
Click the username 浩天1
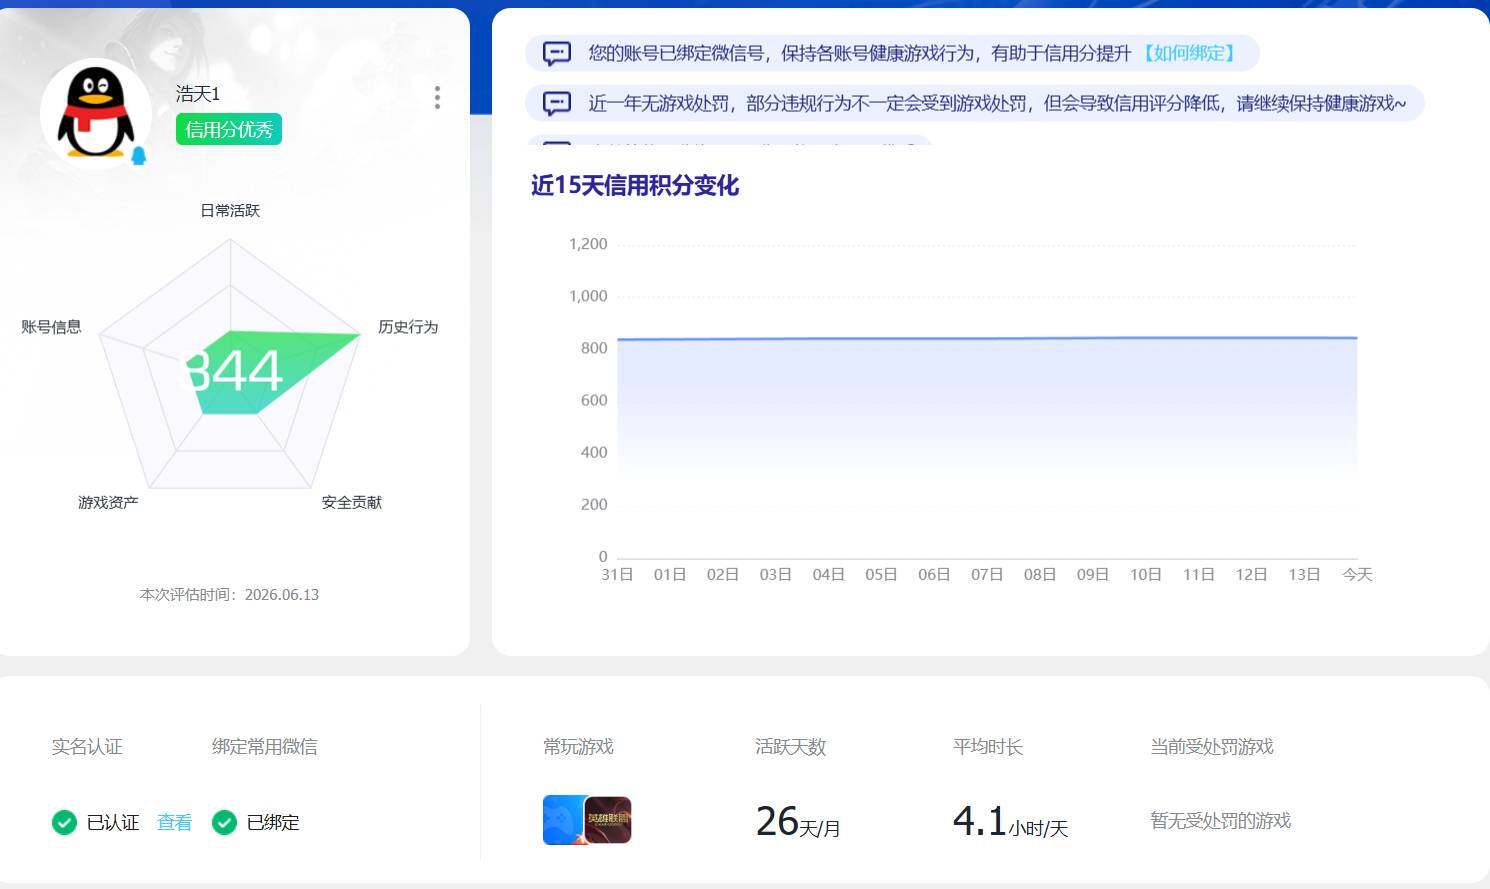[x=198, y=93]
